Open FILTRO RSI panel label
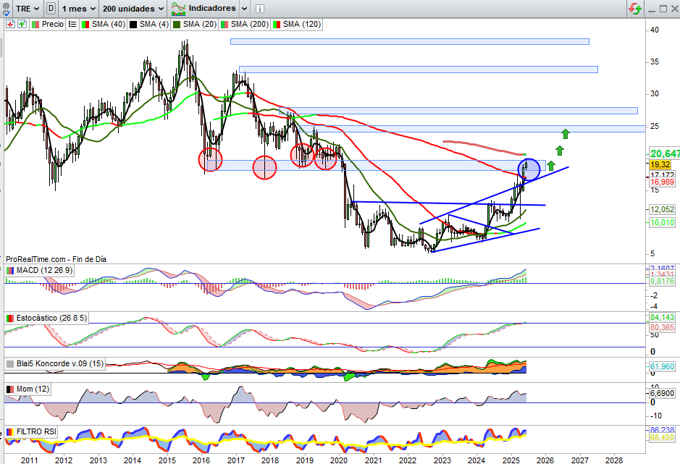The height and width of the screenshot is (464, 680). tap(36, 431)
